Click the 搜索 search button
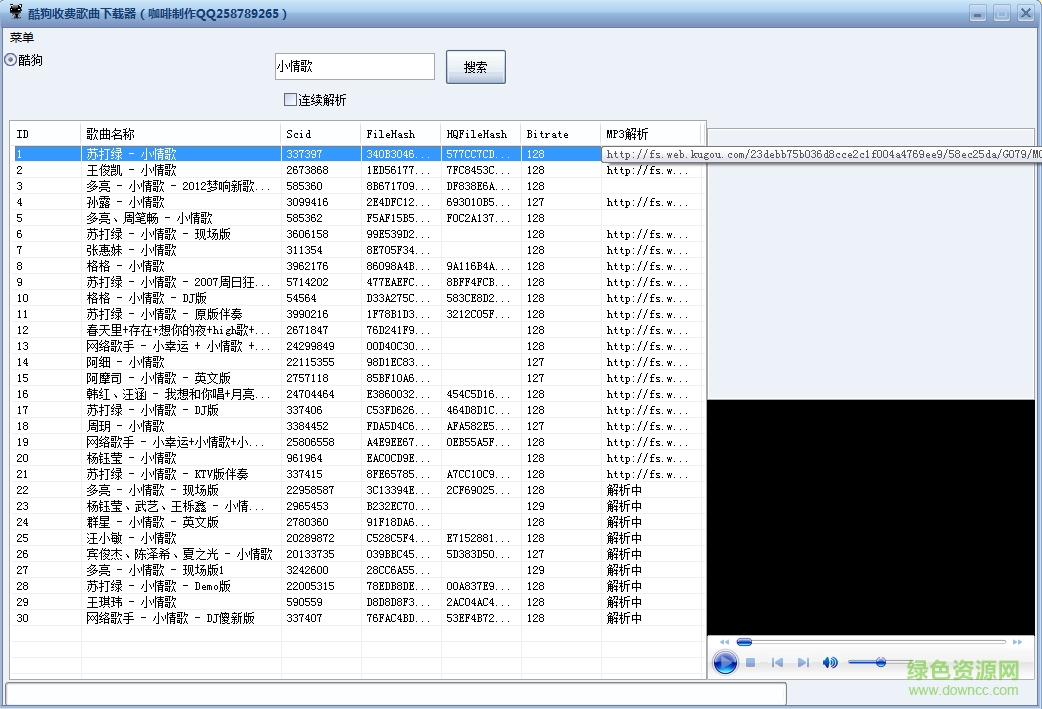 pos(475,66)
